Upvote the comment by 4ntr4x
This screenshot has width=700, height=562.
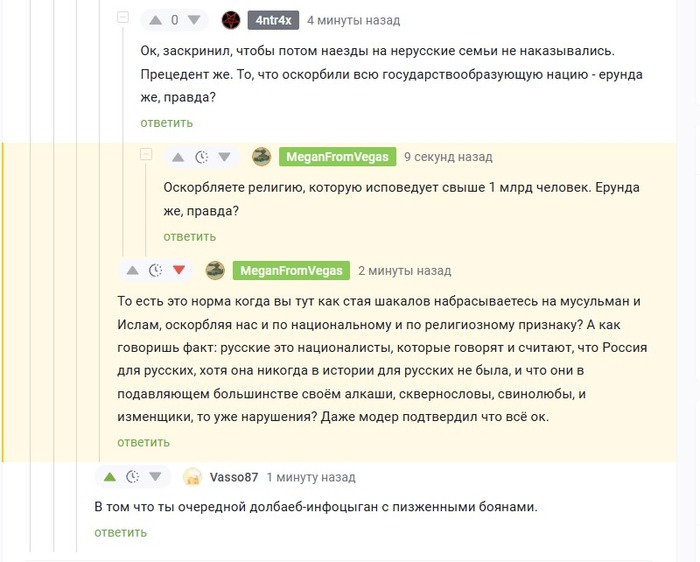point(156,20)
